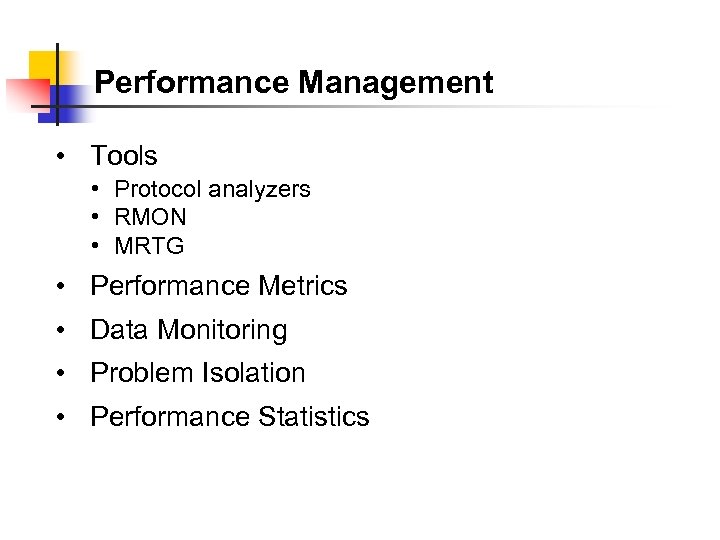This screenshot has height=540, width=720.
Task: Click the Performance Management slide title
Action: [x=294, y=82]
